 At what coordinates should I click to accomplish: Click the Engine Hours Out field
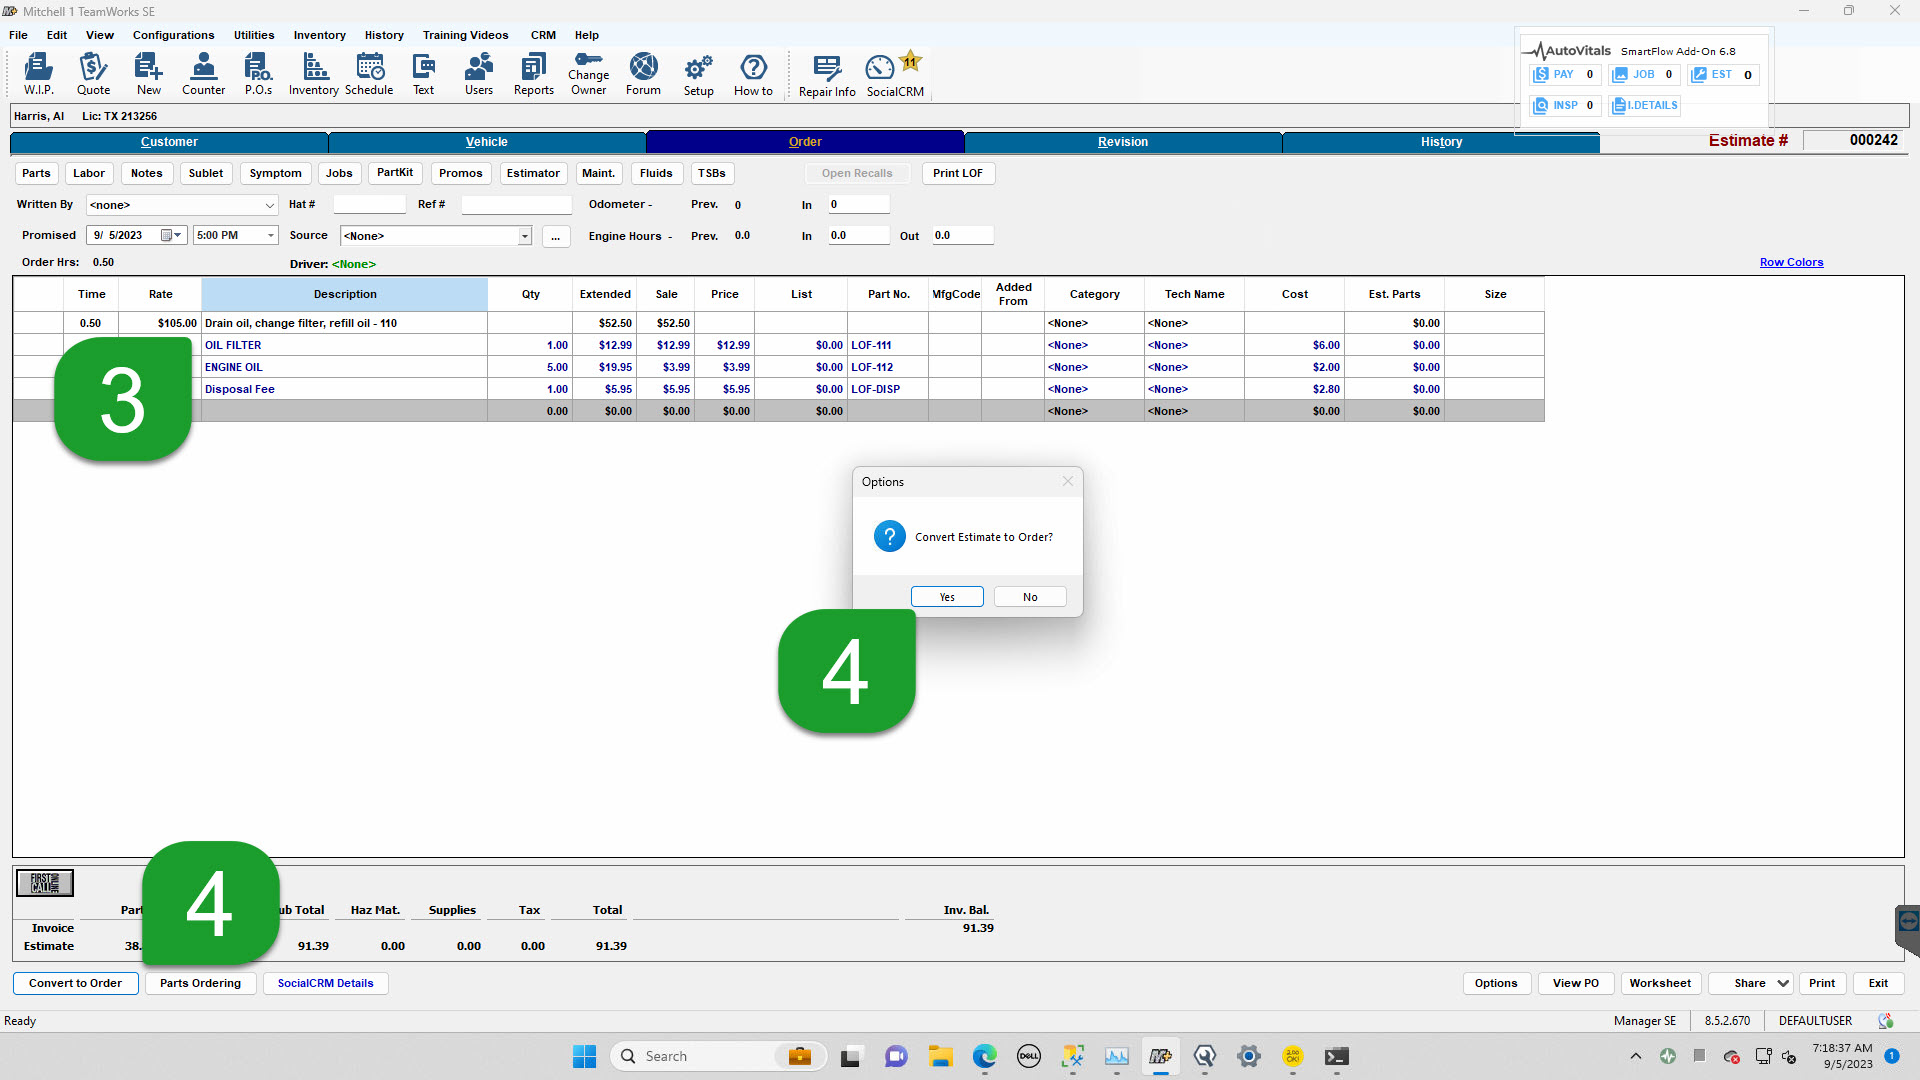click(962, 236)
